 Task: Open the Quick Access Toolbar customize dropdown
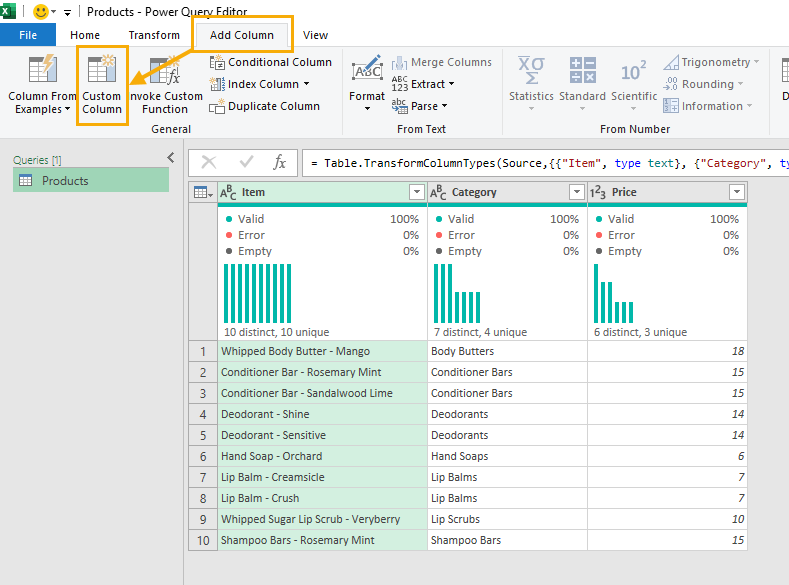pos(67,13)
